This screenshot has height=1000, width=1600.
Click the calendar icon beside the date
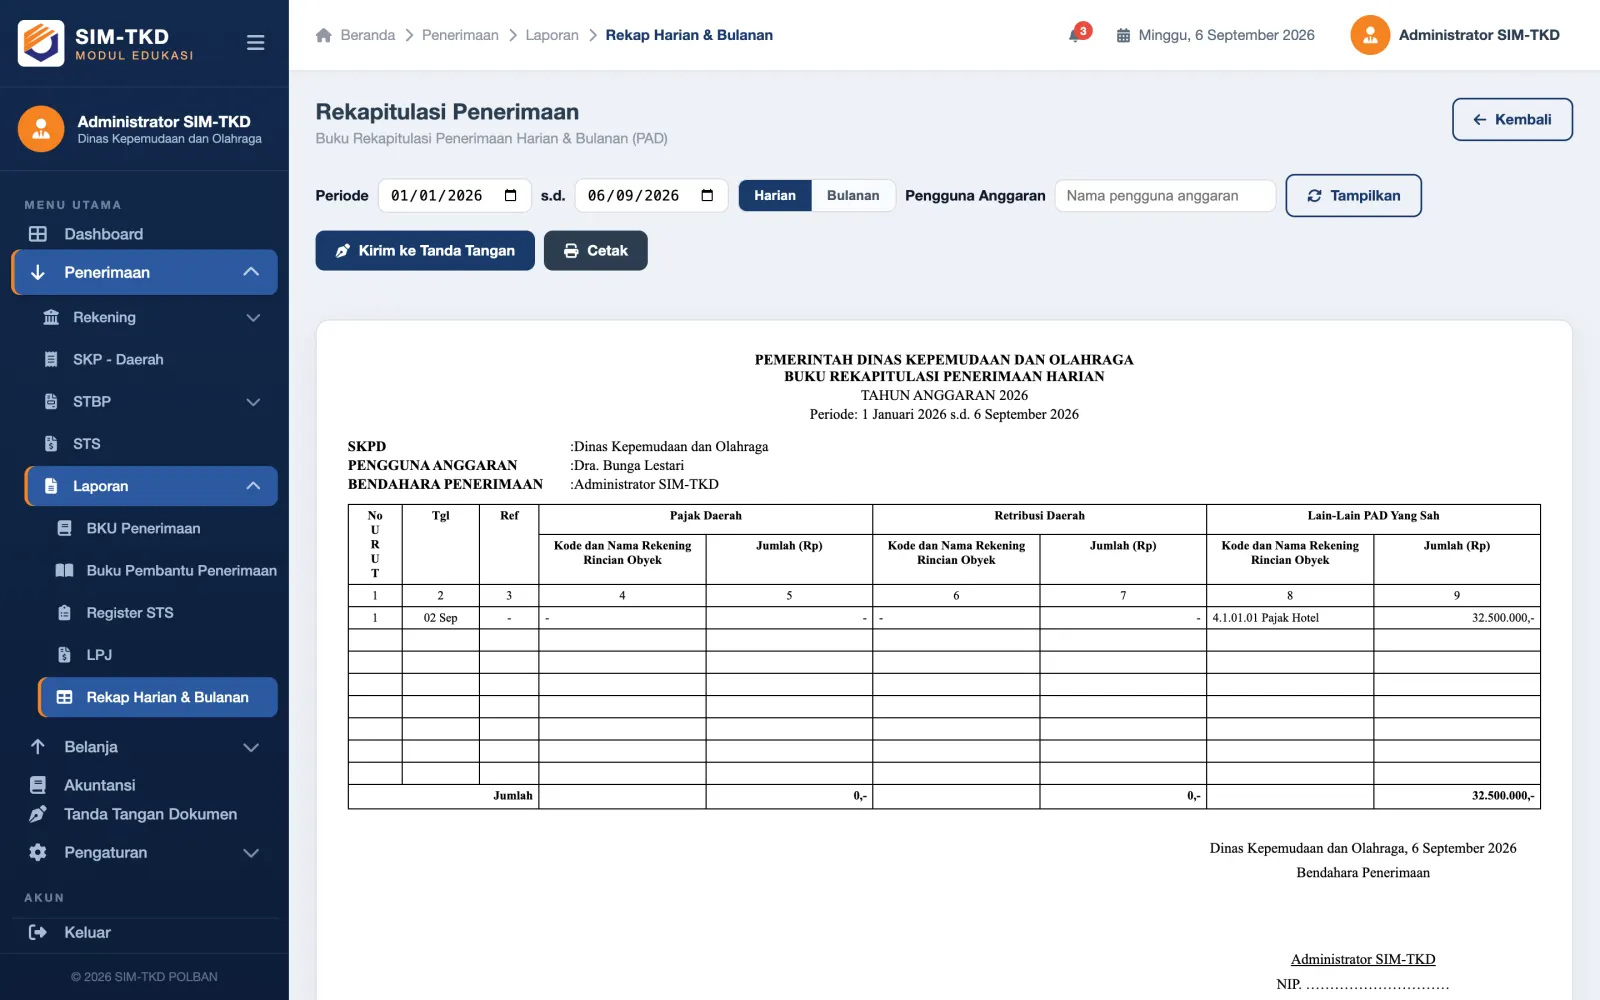(x=1123, y=35)
